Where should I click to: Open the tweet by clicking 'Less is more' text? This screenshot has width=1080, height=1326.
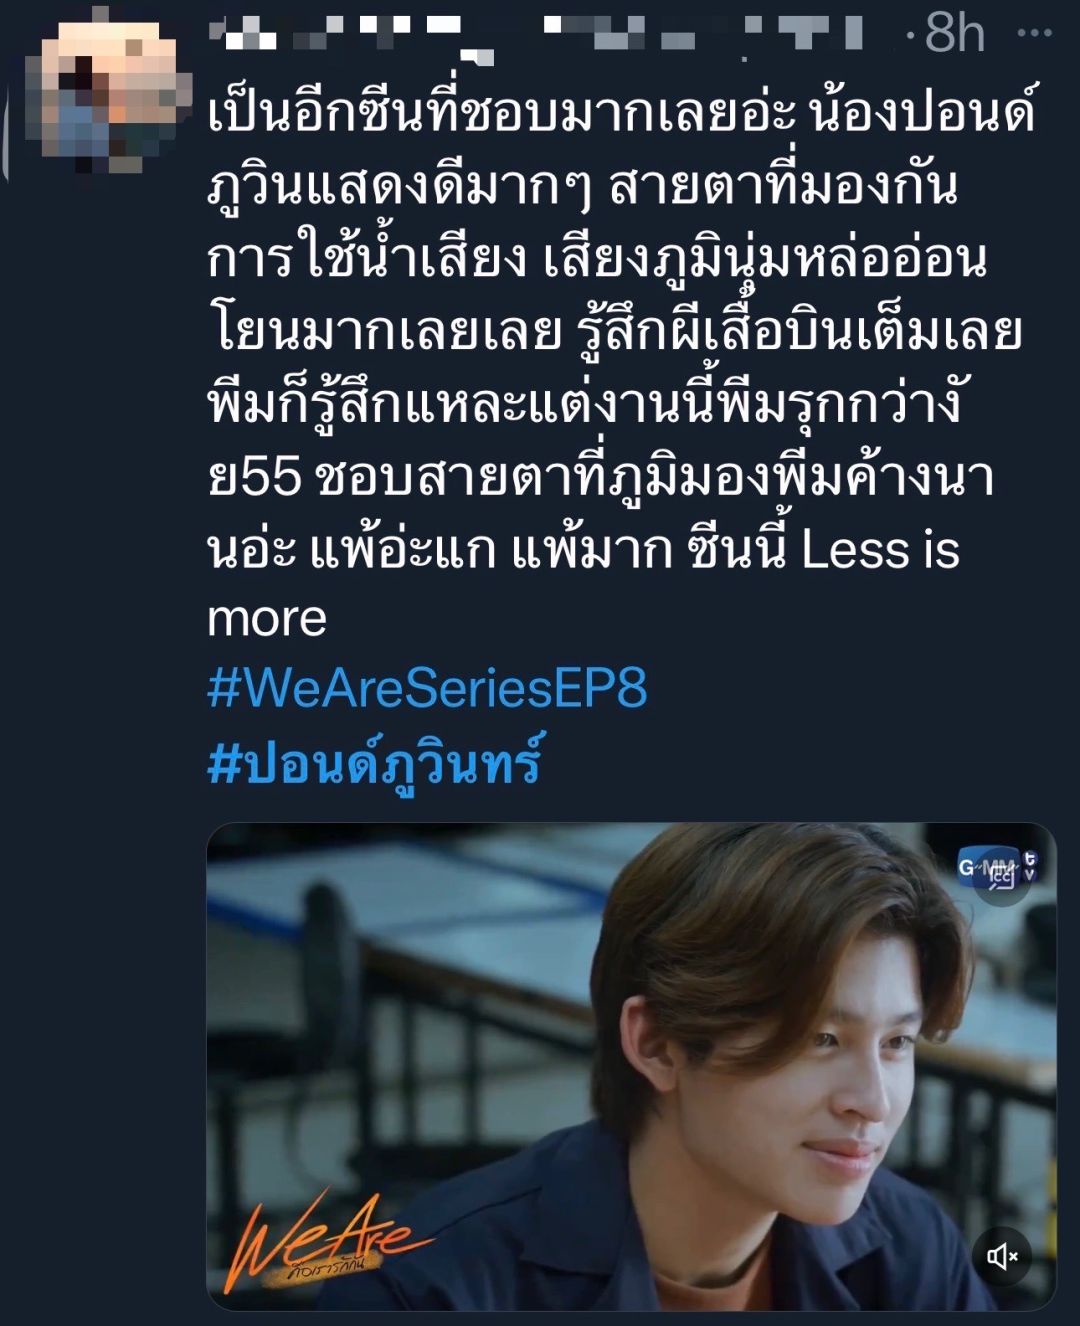click(880, 550)
